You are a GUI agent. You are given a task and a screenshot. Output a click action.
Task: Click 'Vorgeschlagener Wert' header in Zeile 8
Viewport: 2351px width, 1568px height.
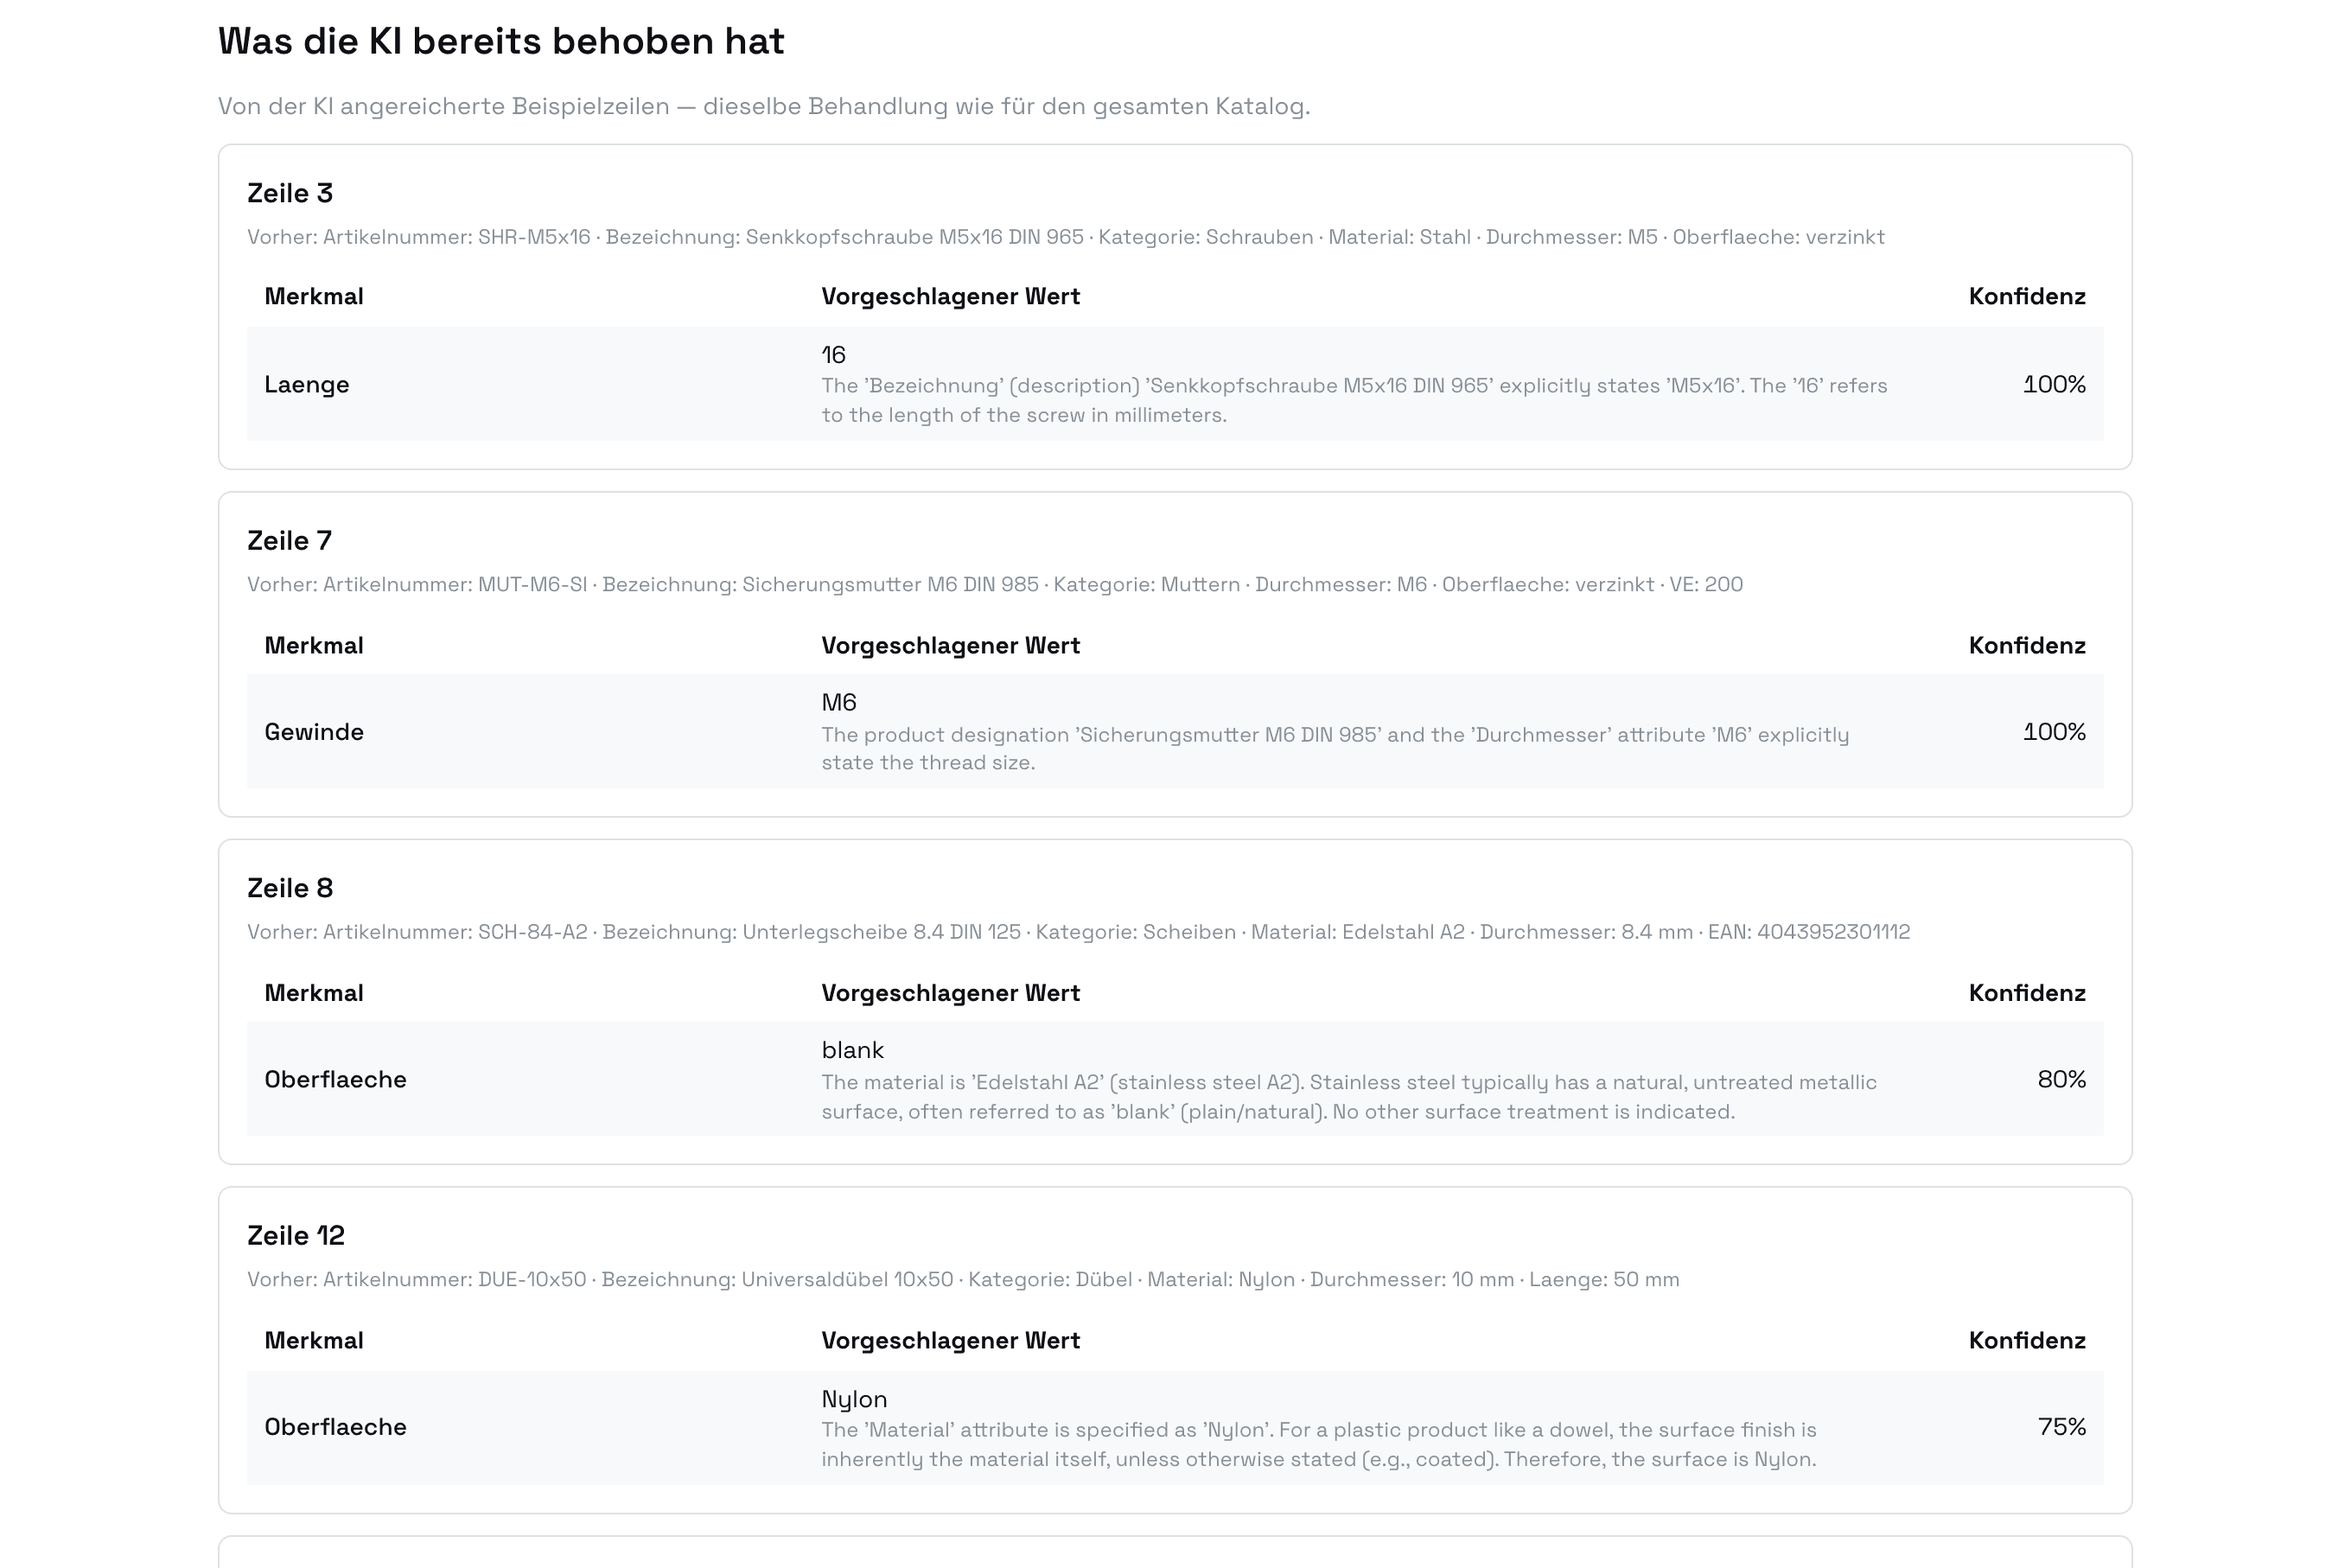[x=951, y=993]
